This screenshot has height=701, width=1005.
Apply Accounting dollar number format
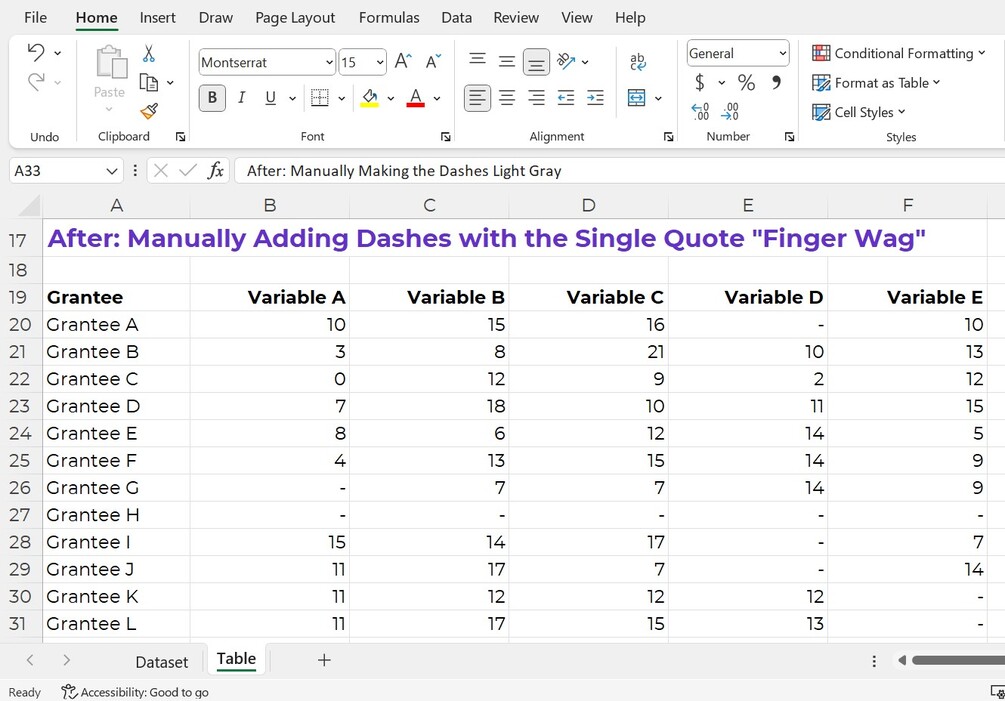[700, 82]
